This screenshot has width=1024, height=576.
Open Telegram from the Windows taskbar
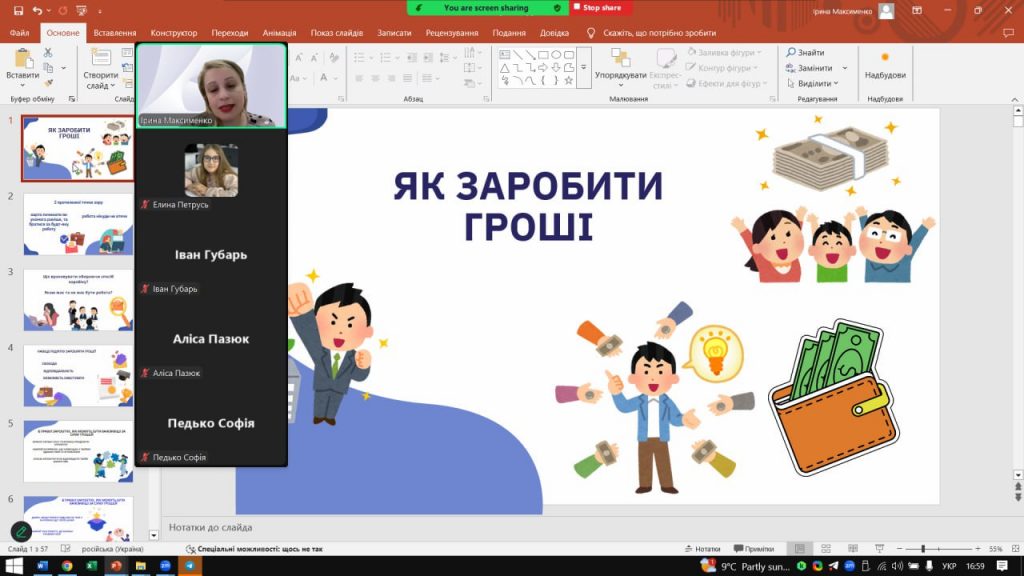[x=188, y=566]
